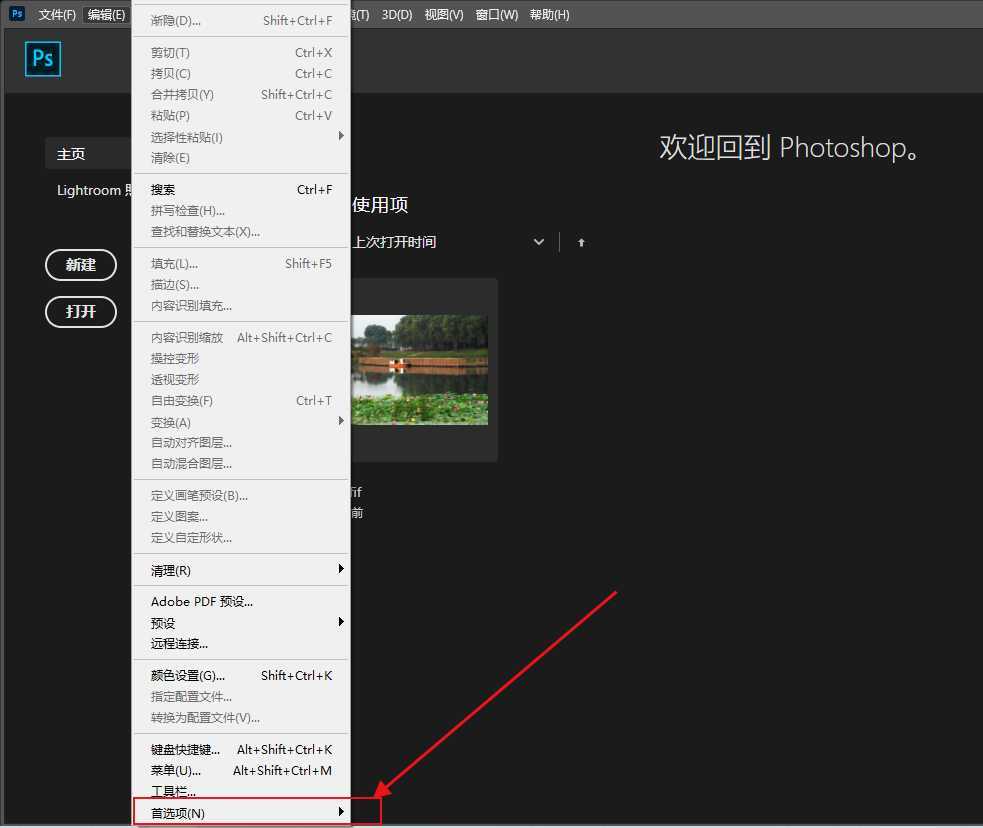Open the 文件 menu
This screenshot has width=983, height=828.
click(55, 14)
